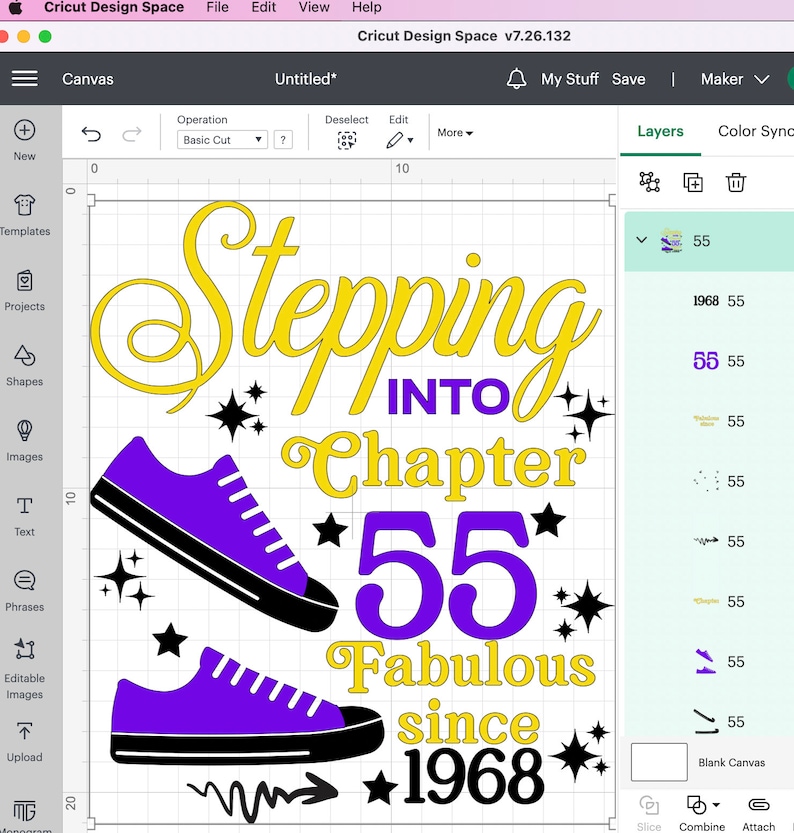Delete selected layer with trash icon
Screen dimensions: 794x833
pyautogui.click(x=736, y=182)
